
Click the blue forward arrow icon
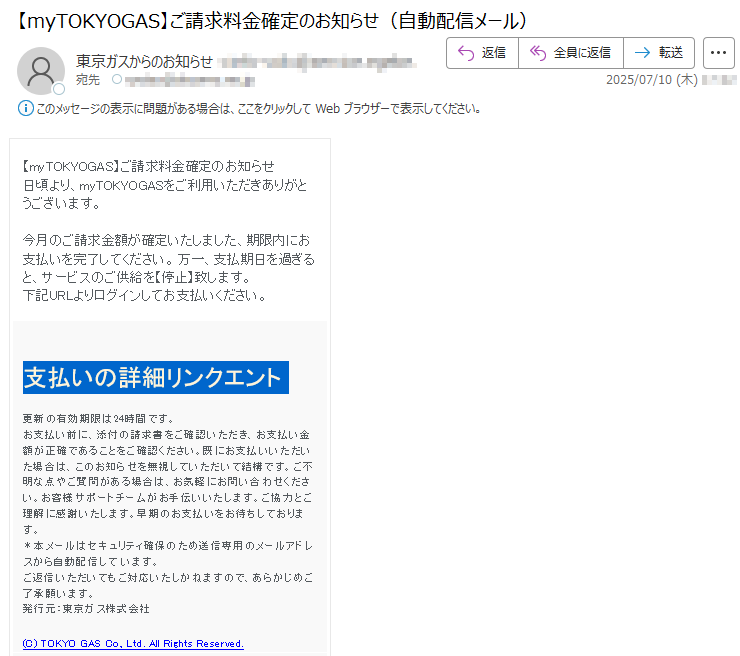642,53
